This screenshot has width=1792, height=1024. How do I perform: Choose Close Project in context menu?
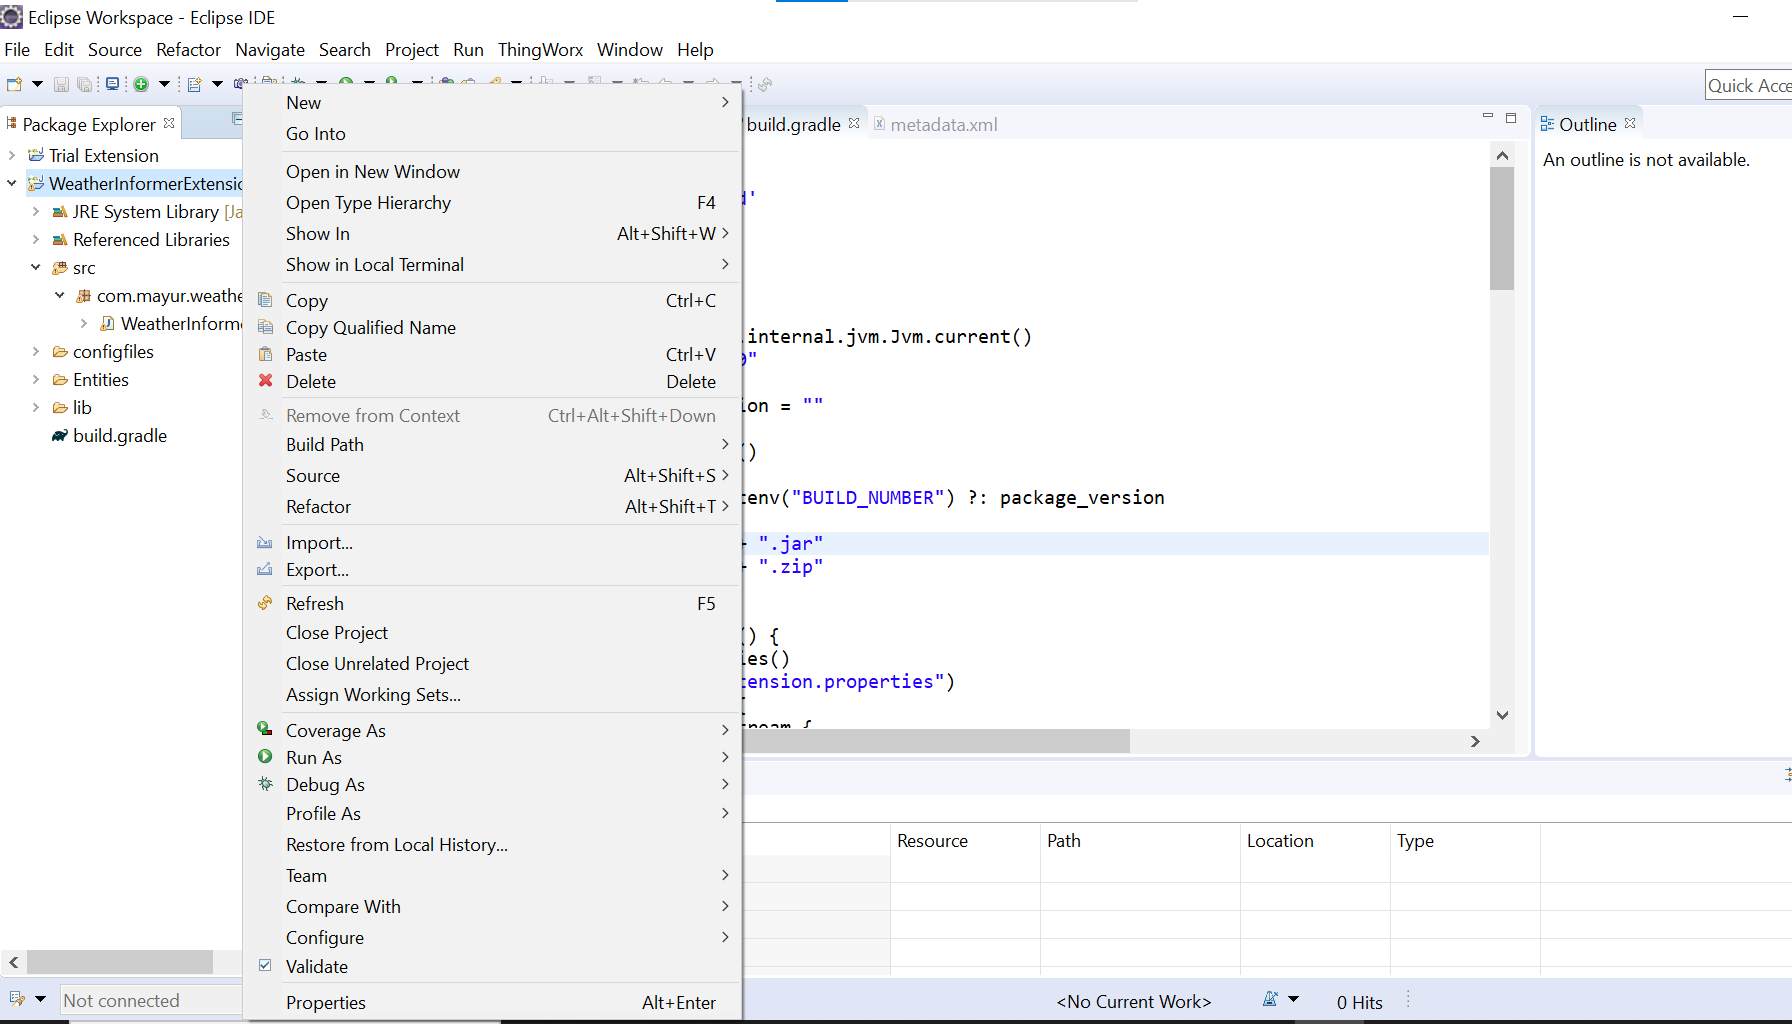pyautogui.click(x=337, y=632)
